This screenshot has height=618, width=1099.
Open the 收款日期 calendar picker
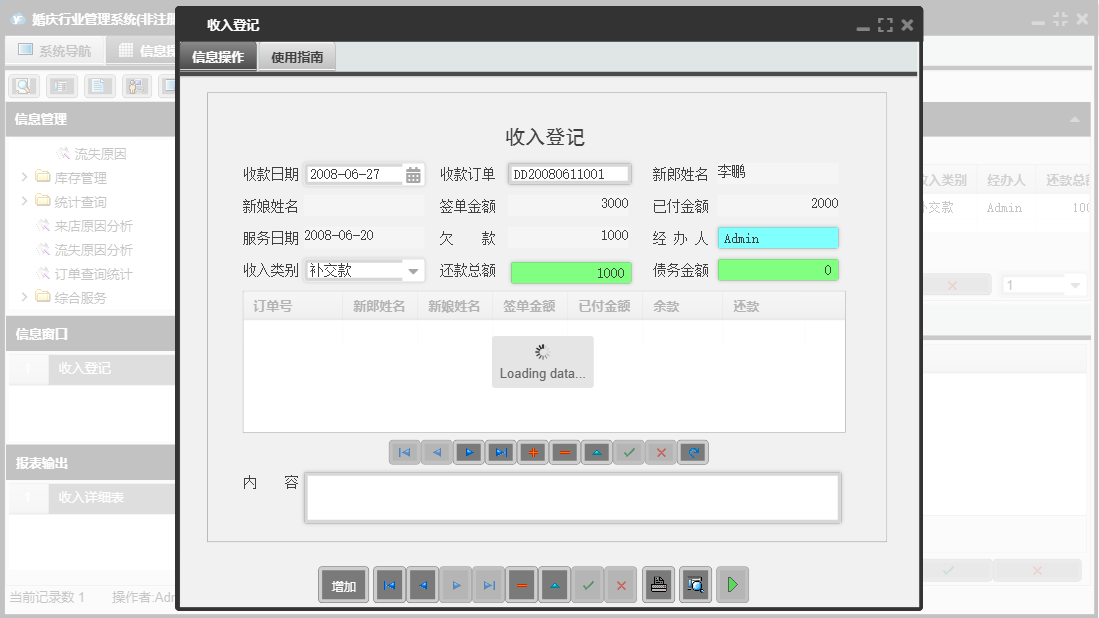pyautogui.click(x=413, y=173)
